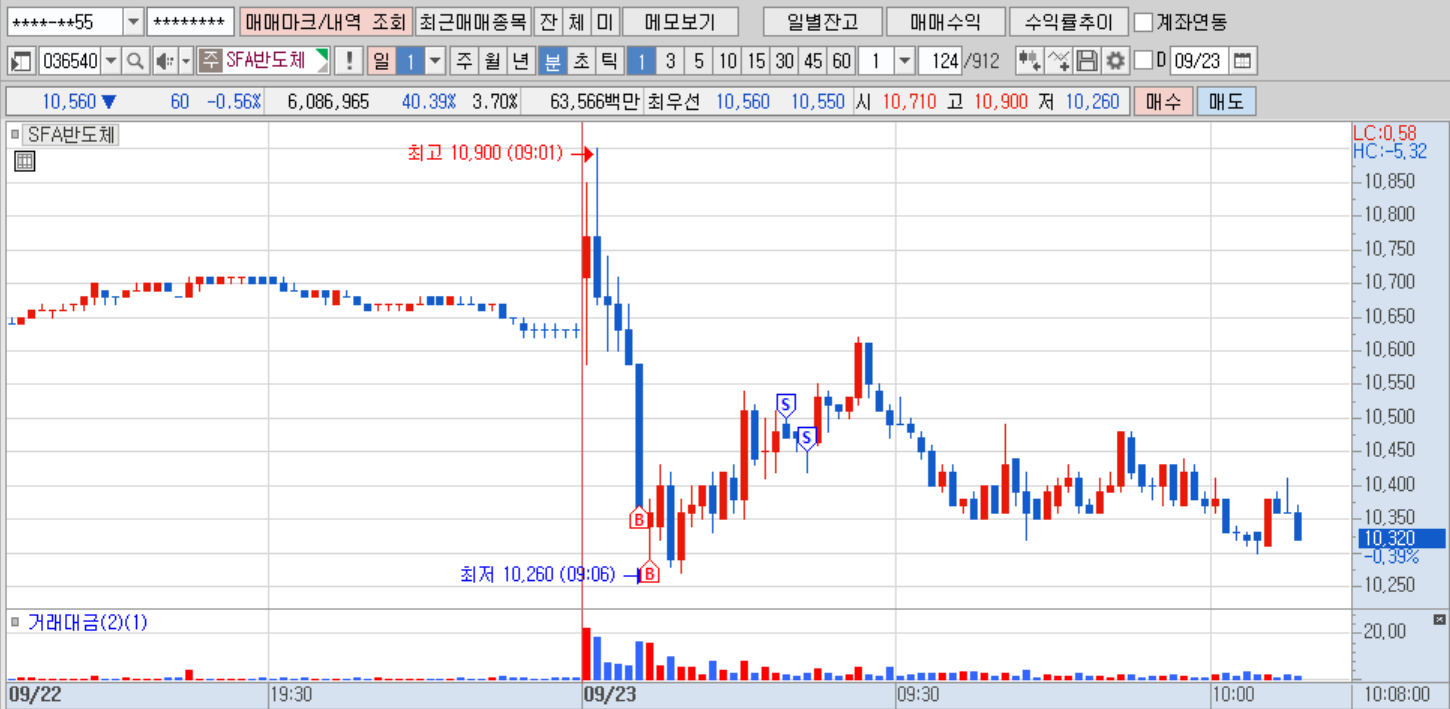Image resolution: width=1450 pixels, height=709 pixels.
Task: Click the add candle chart icon
Action: point(1029,61)
